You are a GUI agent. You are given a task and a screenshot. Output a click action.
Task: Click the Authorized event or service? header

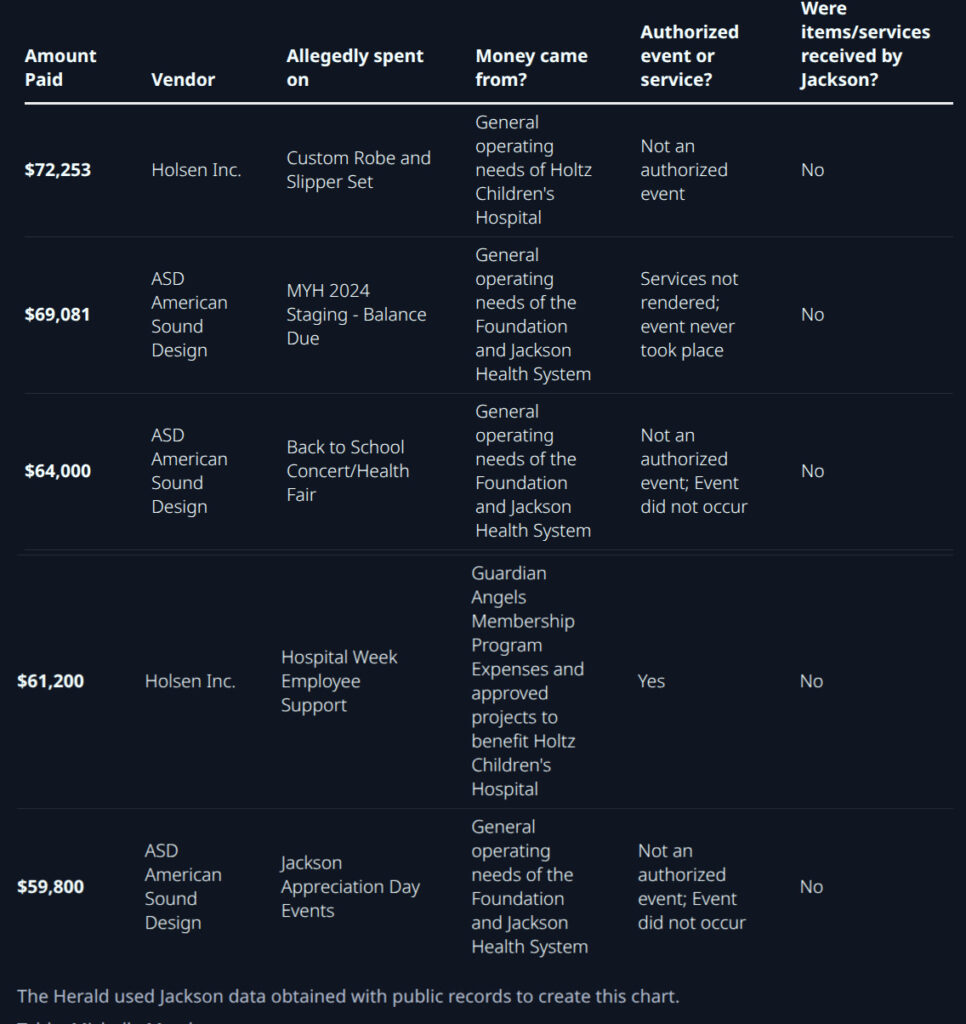689,56
